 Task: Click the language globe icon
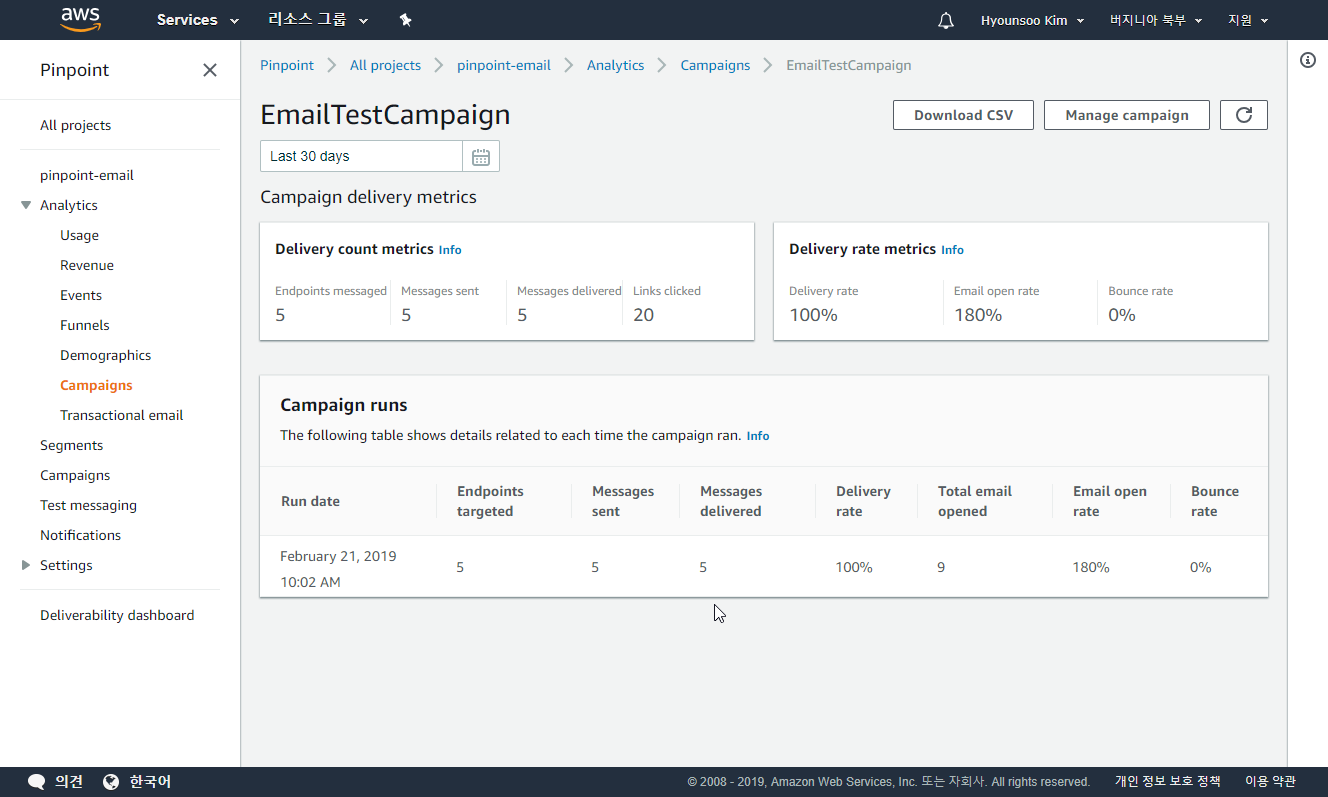pyautogui.click(x=111, y=782)
